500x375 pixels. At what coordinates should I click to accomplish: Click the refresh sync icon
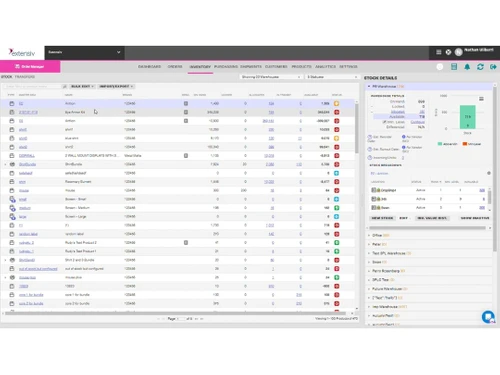point(480,67)
